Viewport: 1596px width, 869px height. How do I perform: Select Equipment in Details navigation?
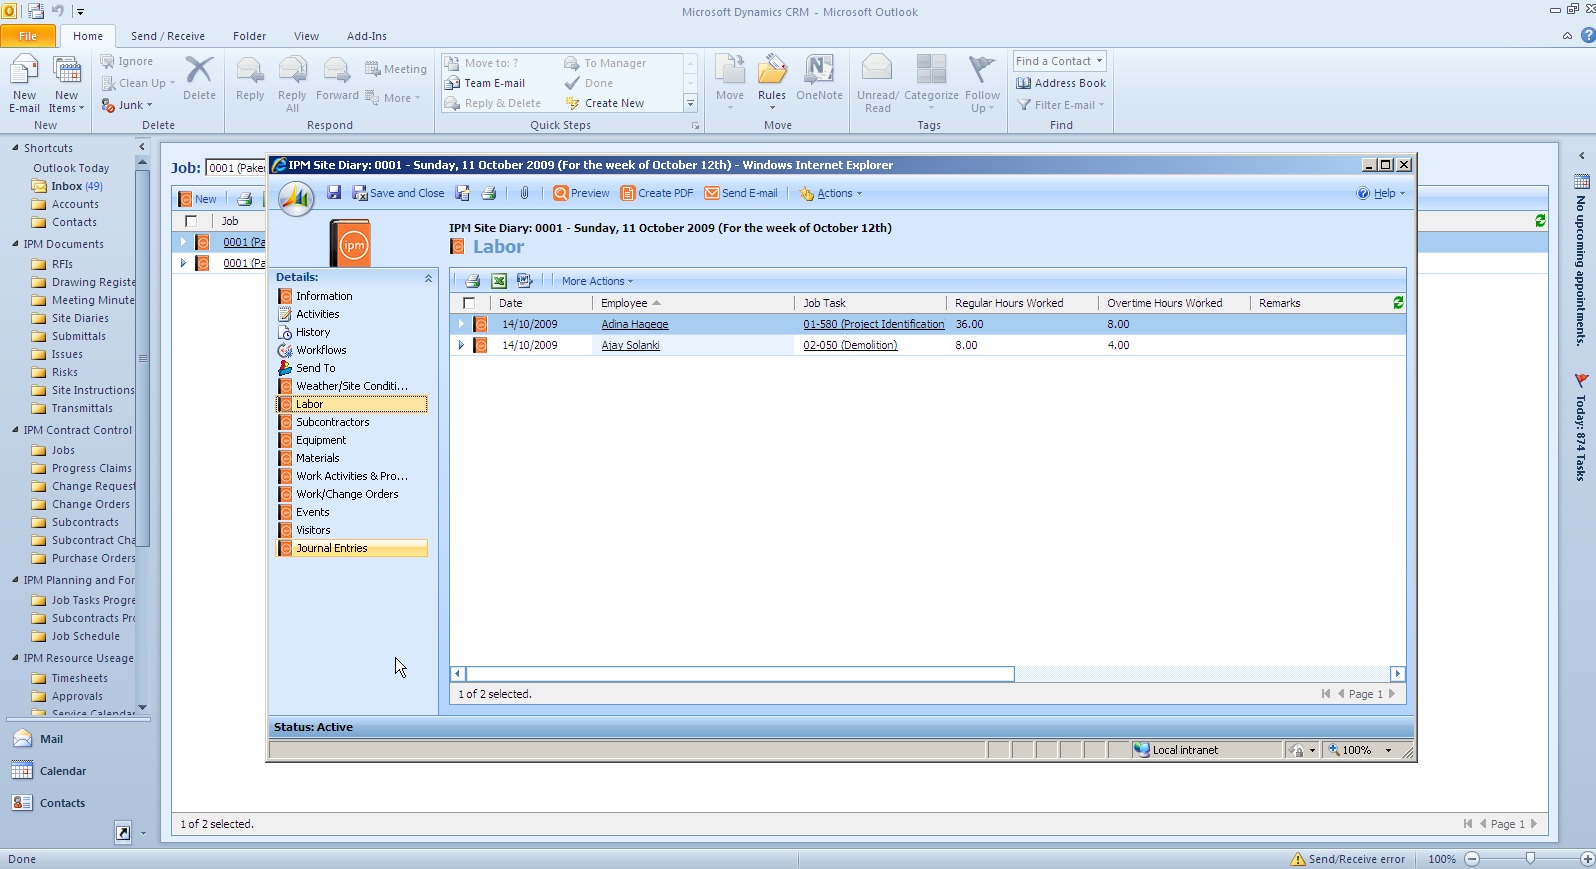[321, 440]
